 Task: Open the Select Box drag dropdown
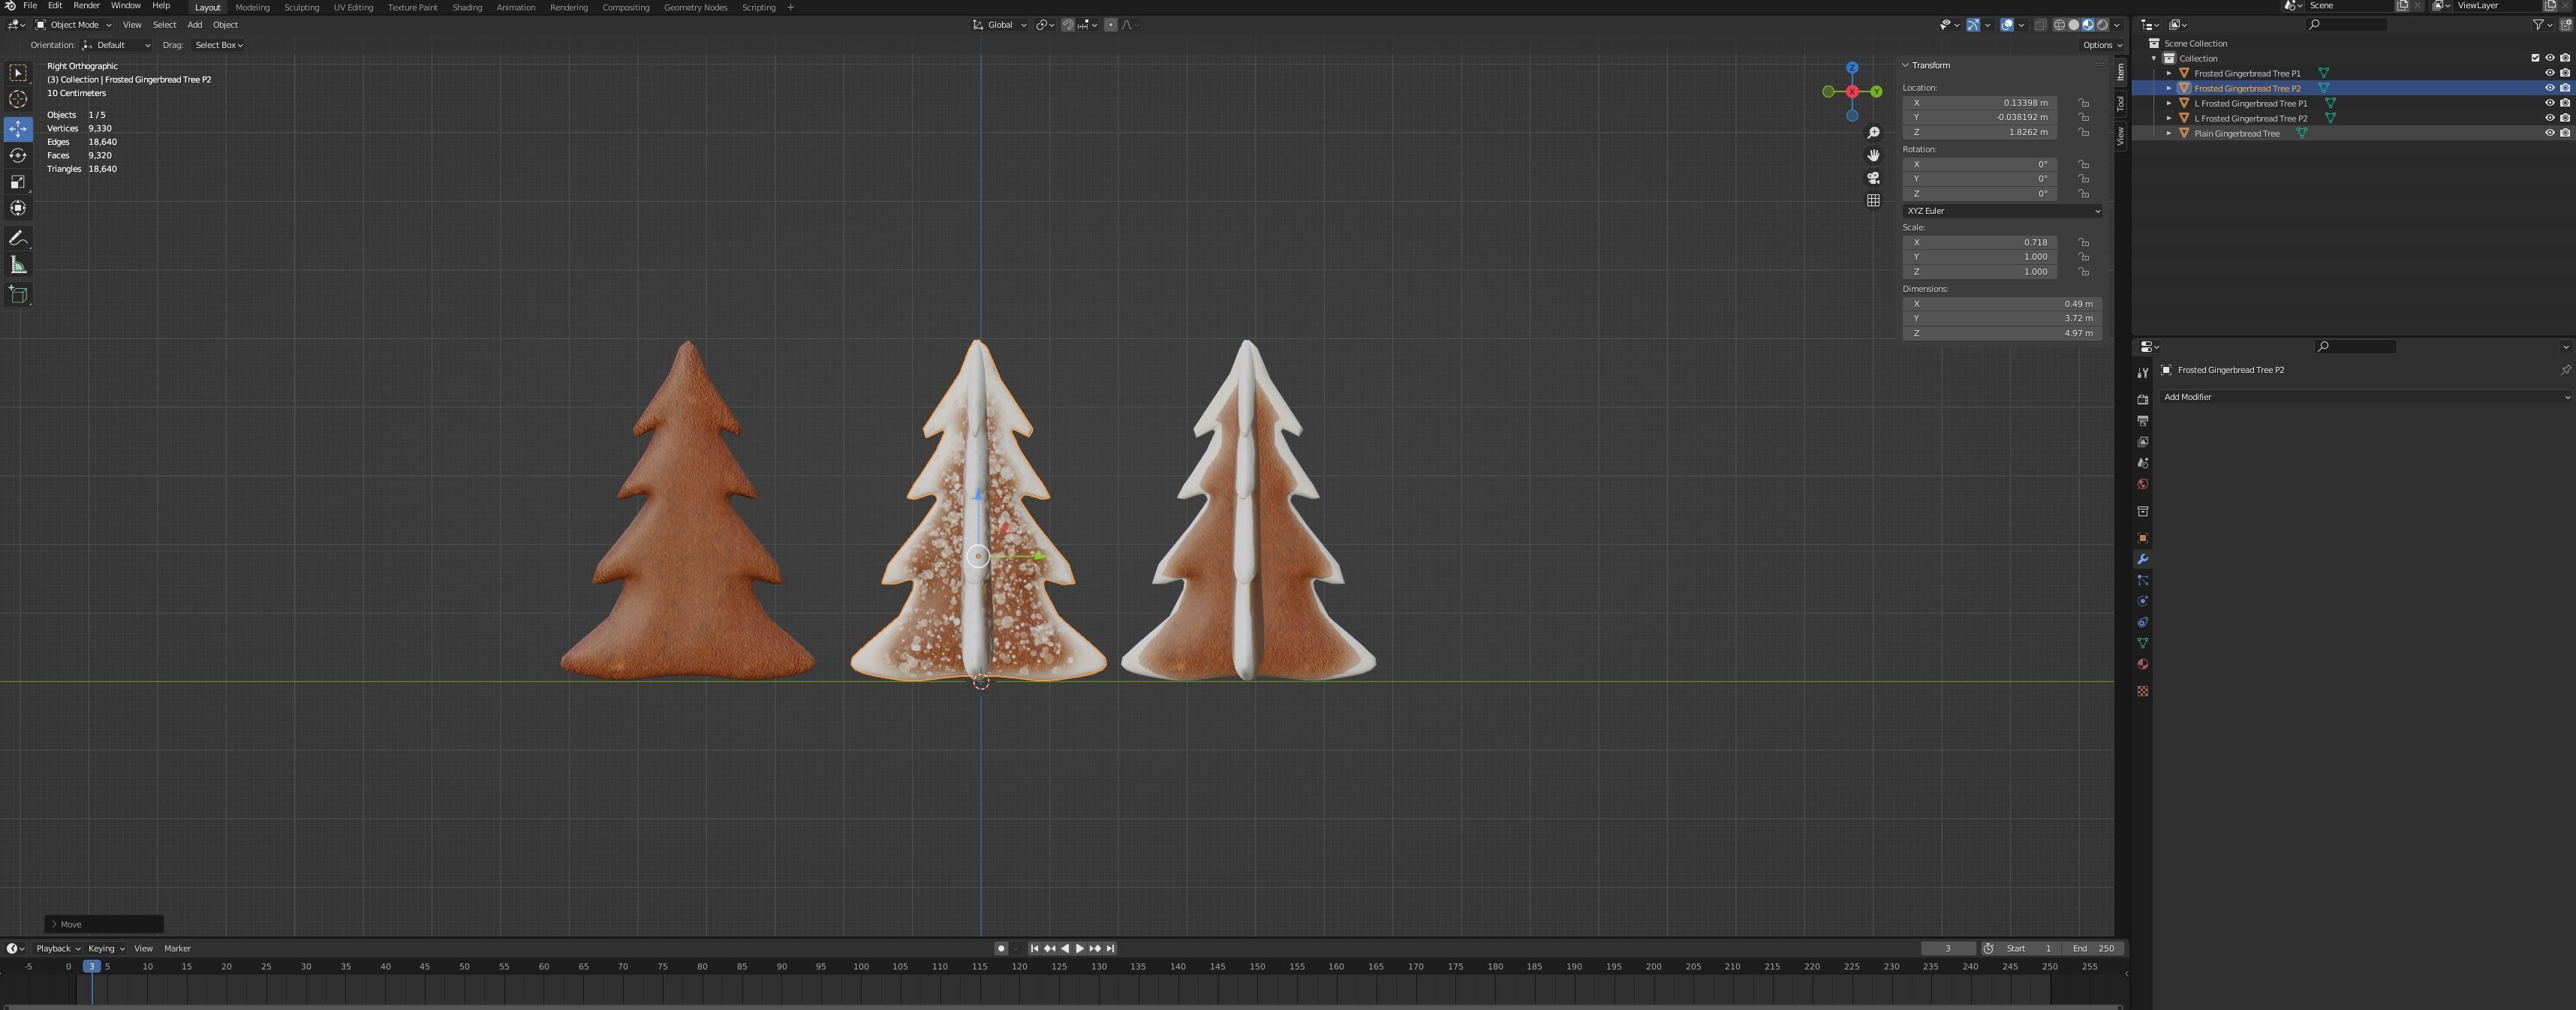pyautogui.click(x=219, y=44)
